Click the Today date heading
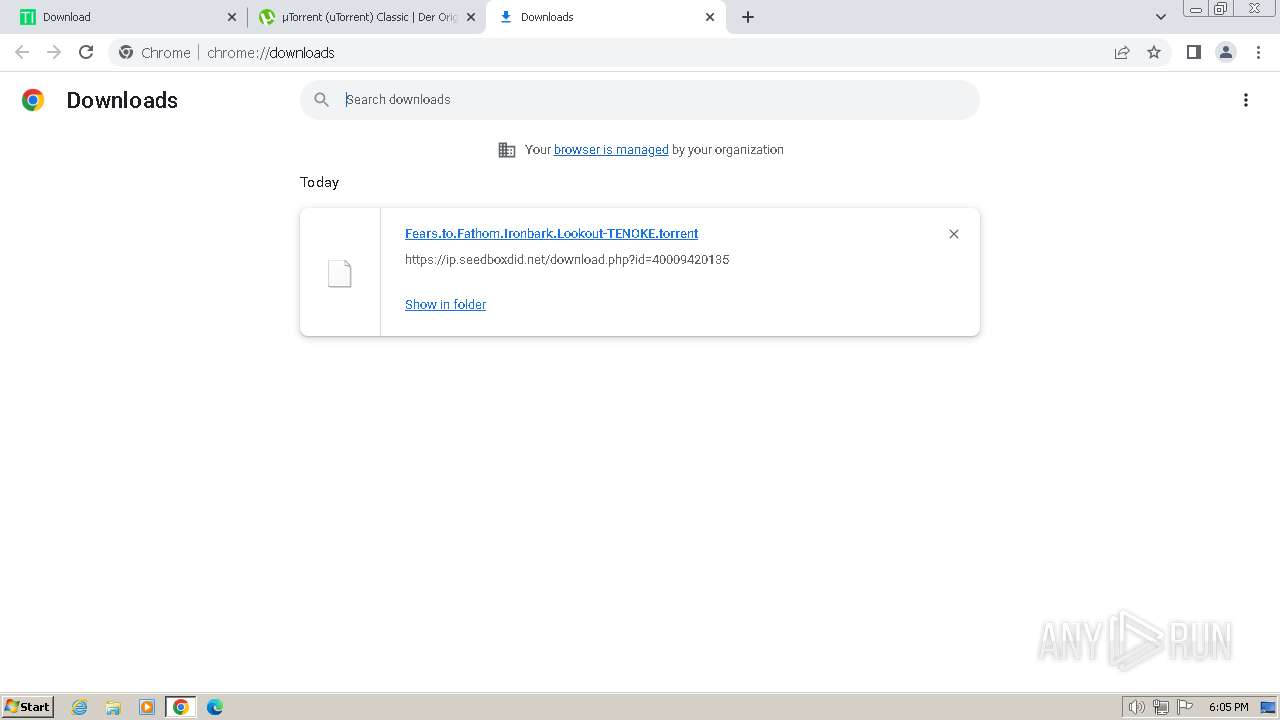 pyautogui.click(x=319, y=182)
